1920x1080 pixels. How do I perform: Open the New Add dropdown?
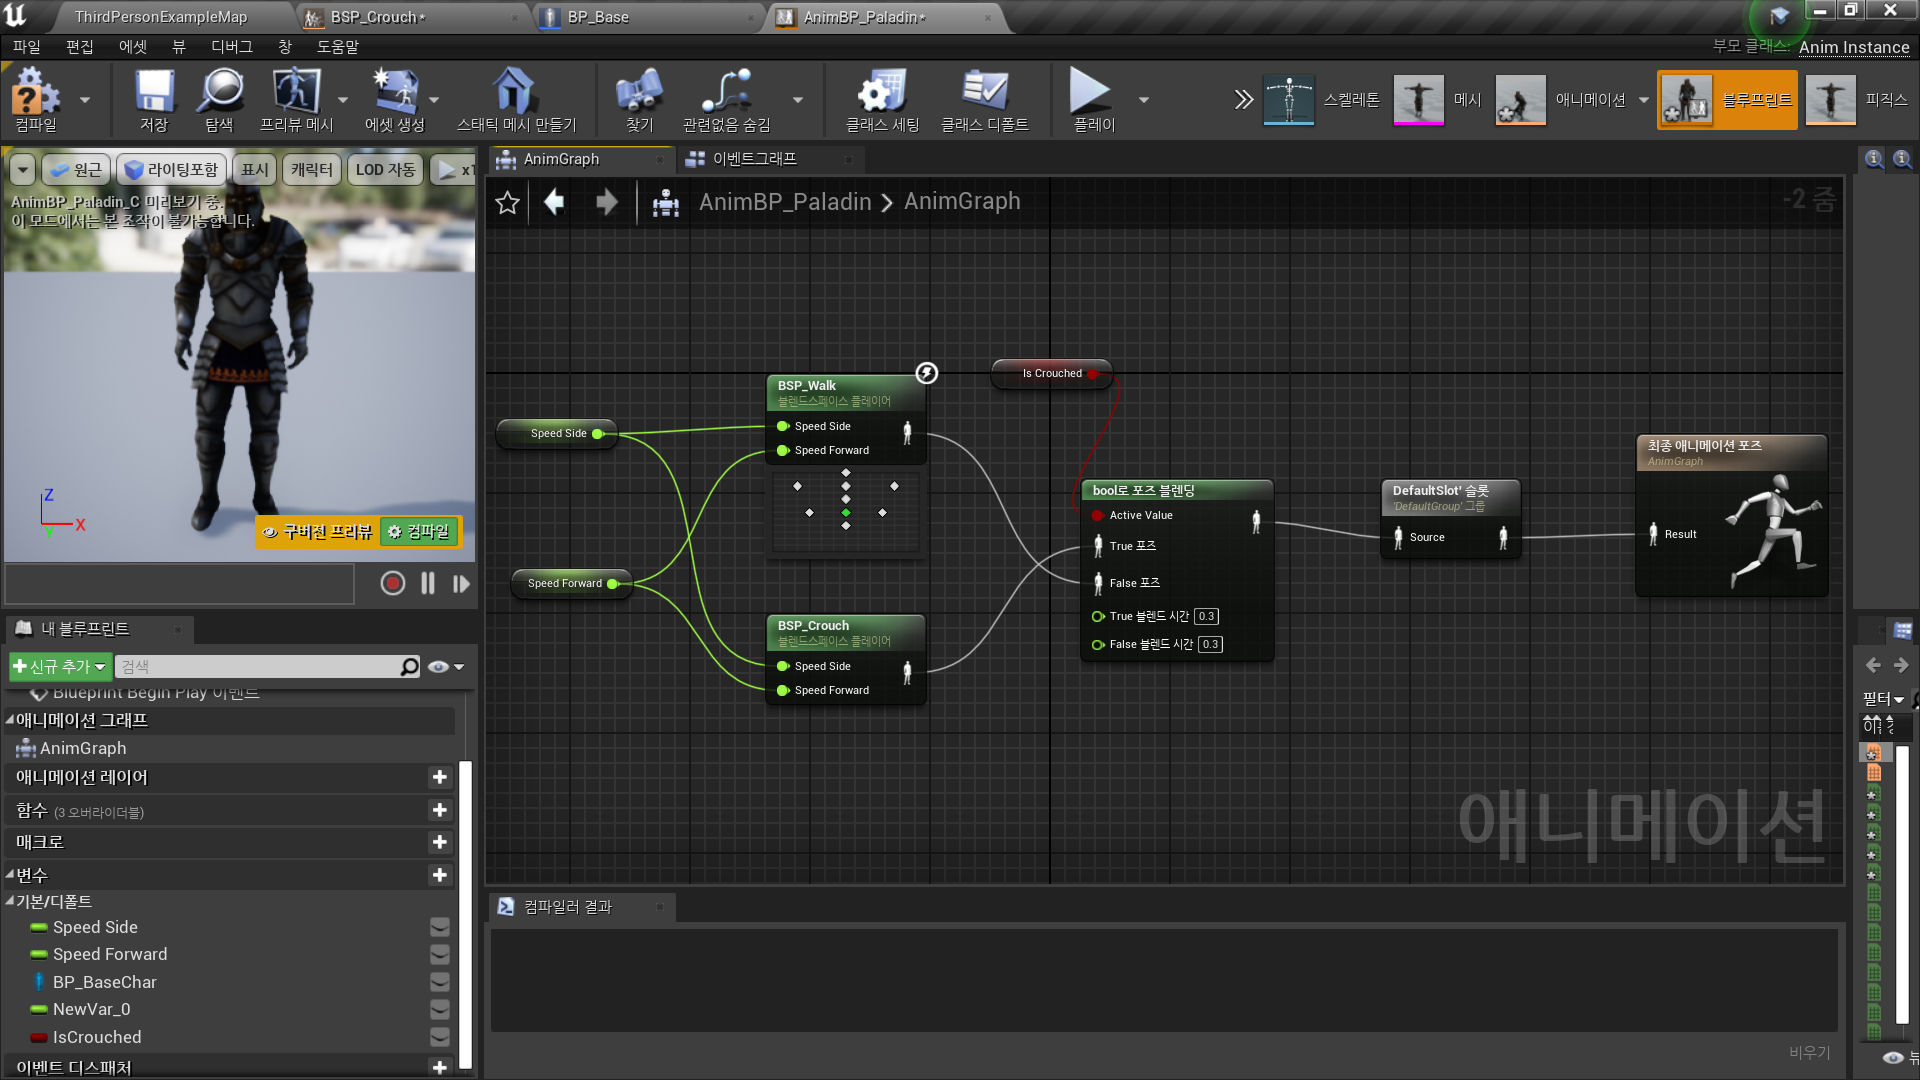pos(59,667)
